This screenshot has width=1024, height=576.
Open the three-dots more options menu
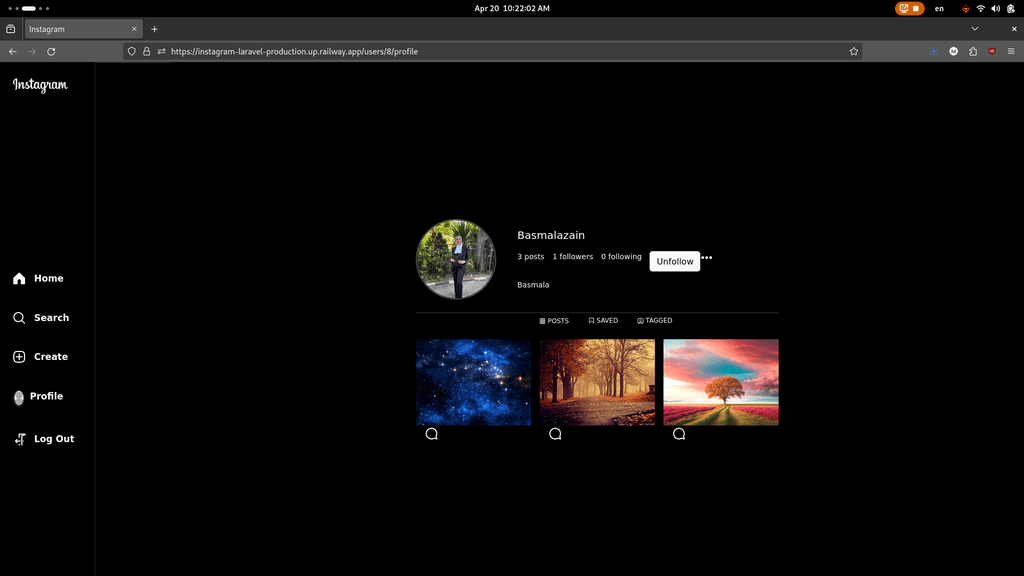click(707, 257)
